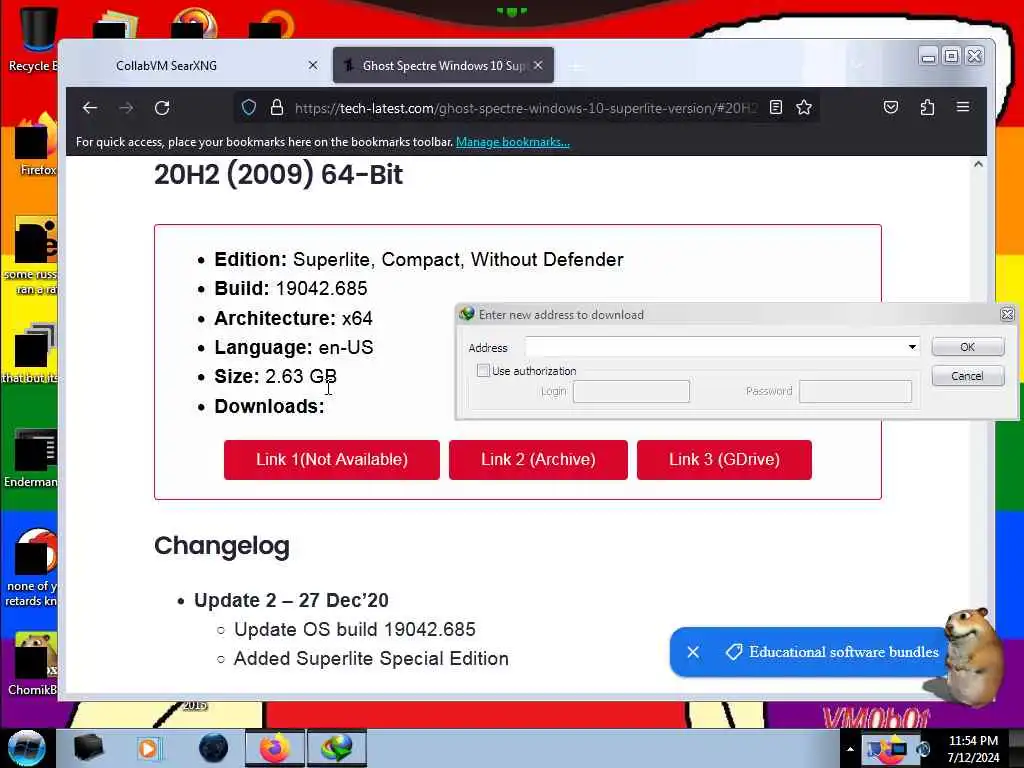This screenshot has height=768, width=1024.
Task: Open the Firefox application menu
Action: (x=963, y=107)
